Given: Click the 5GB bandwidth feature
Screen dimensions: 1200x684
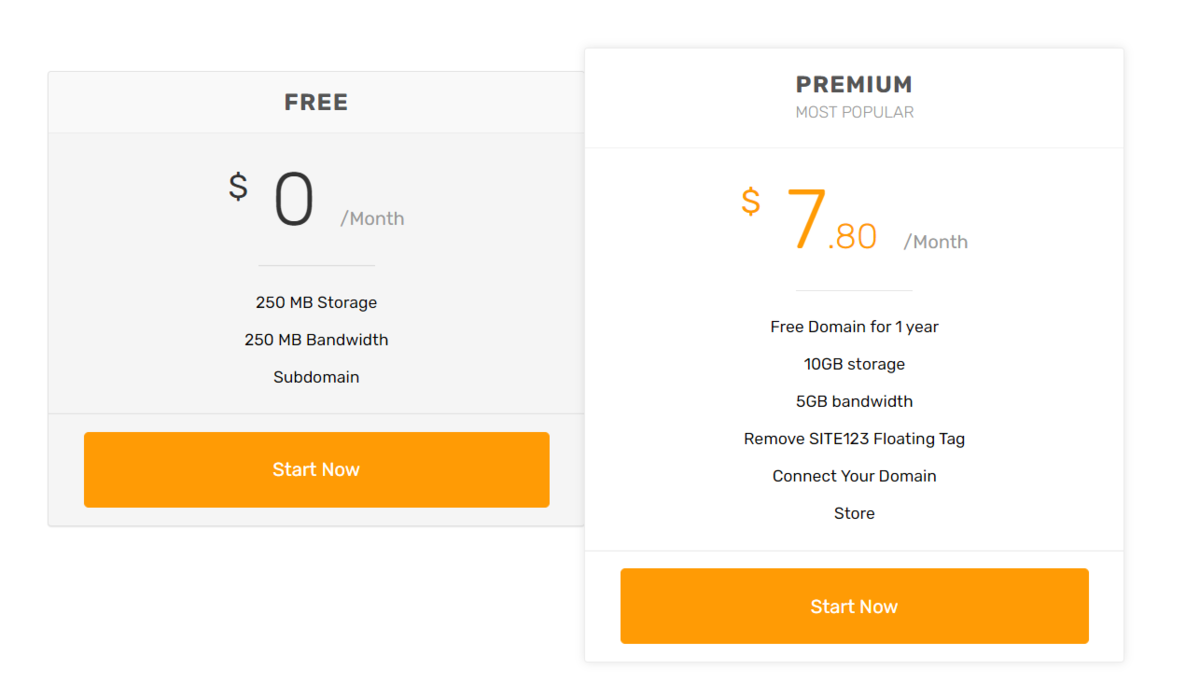Looking at the screenshot, I should [854, 401].
